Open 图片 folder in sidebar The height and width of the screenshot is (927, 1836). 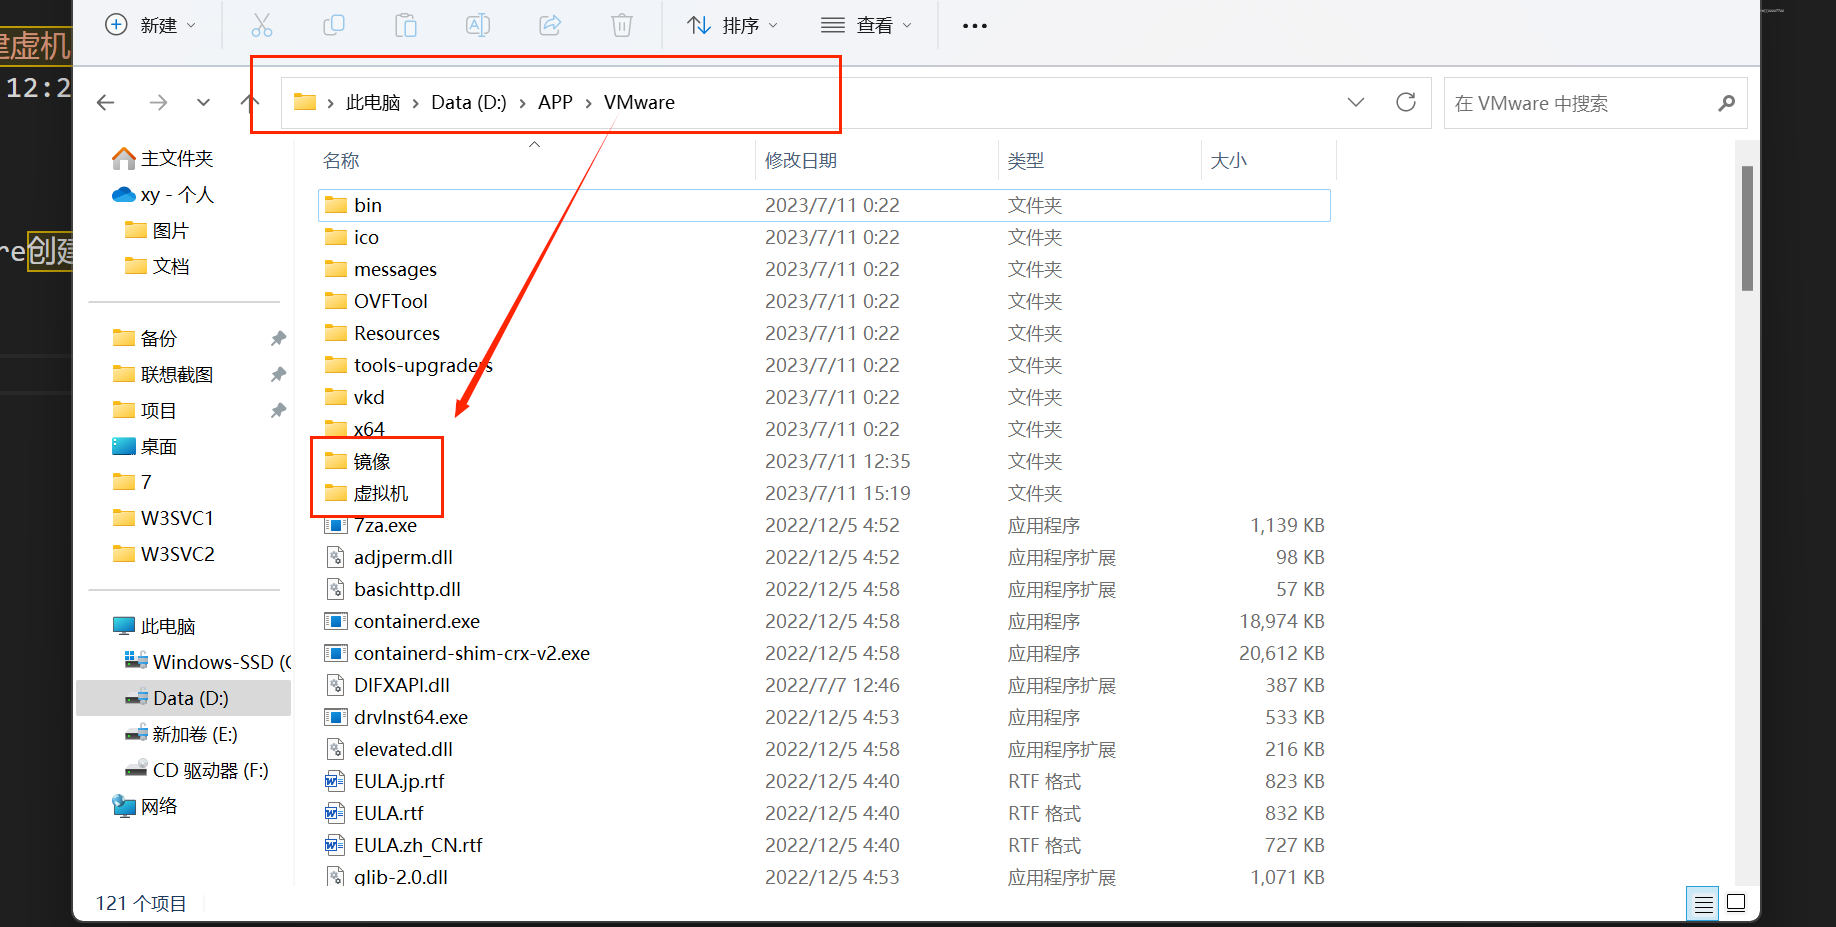click(x=157, y=230)
